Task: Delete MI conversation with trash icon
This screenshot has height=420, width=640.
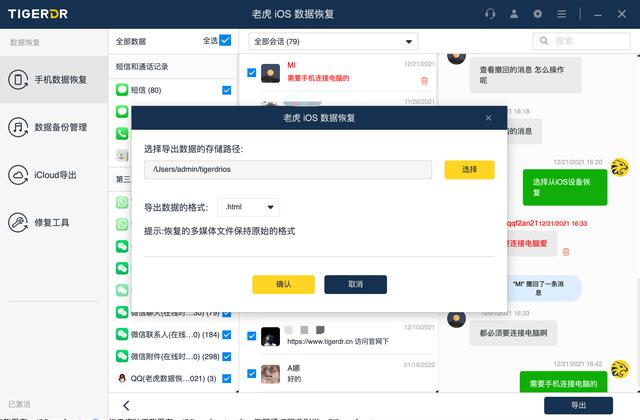Action: coord(424,81)
